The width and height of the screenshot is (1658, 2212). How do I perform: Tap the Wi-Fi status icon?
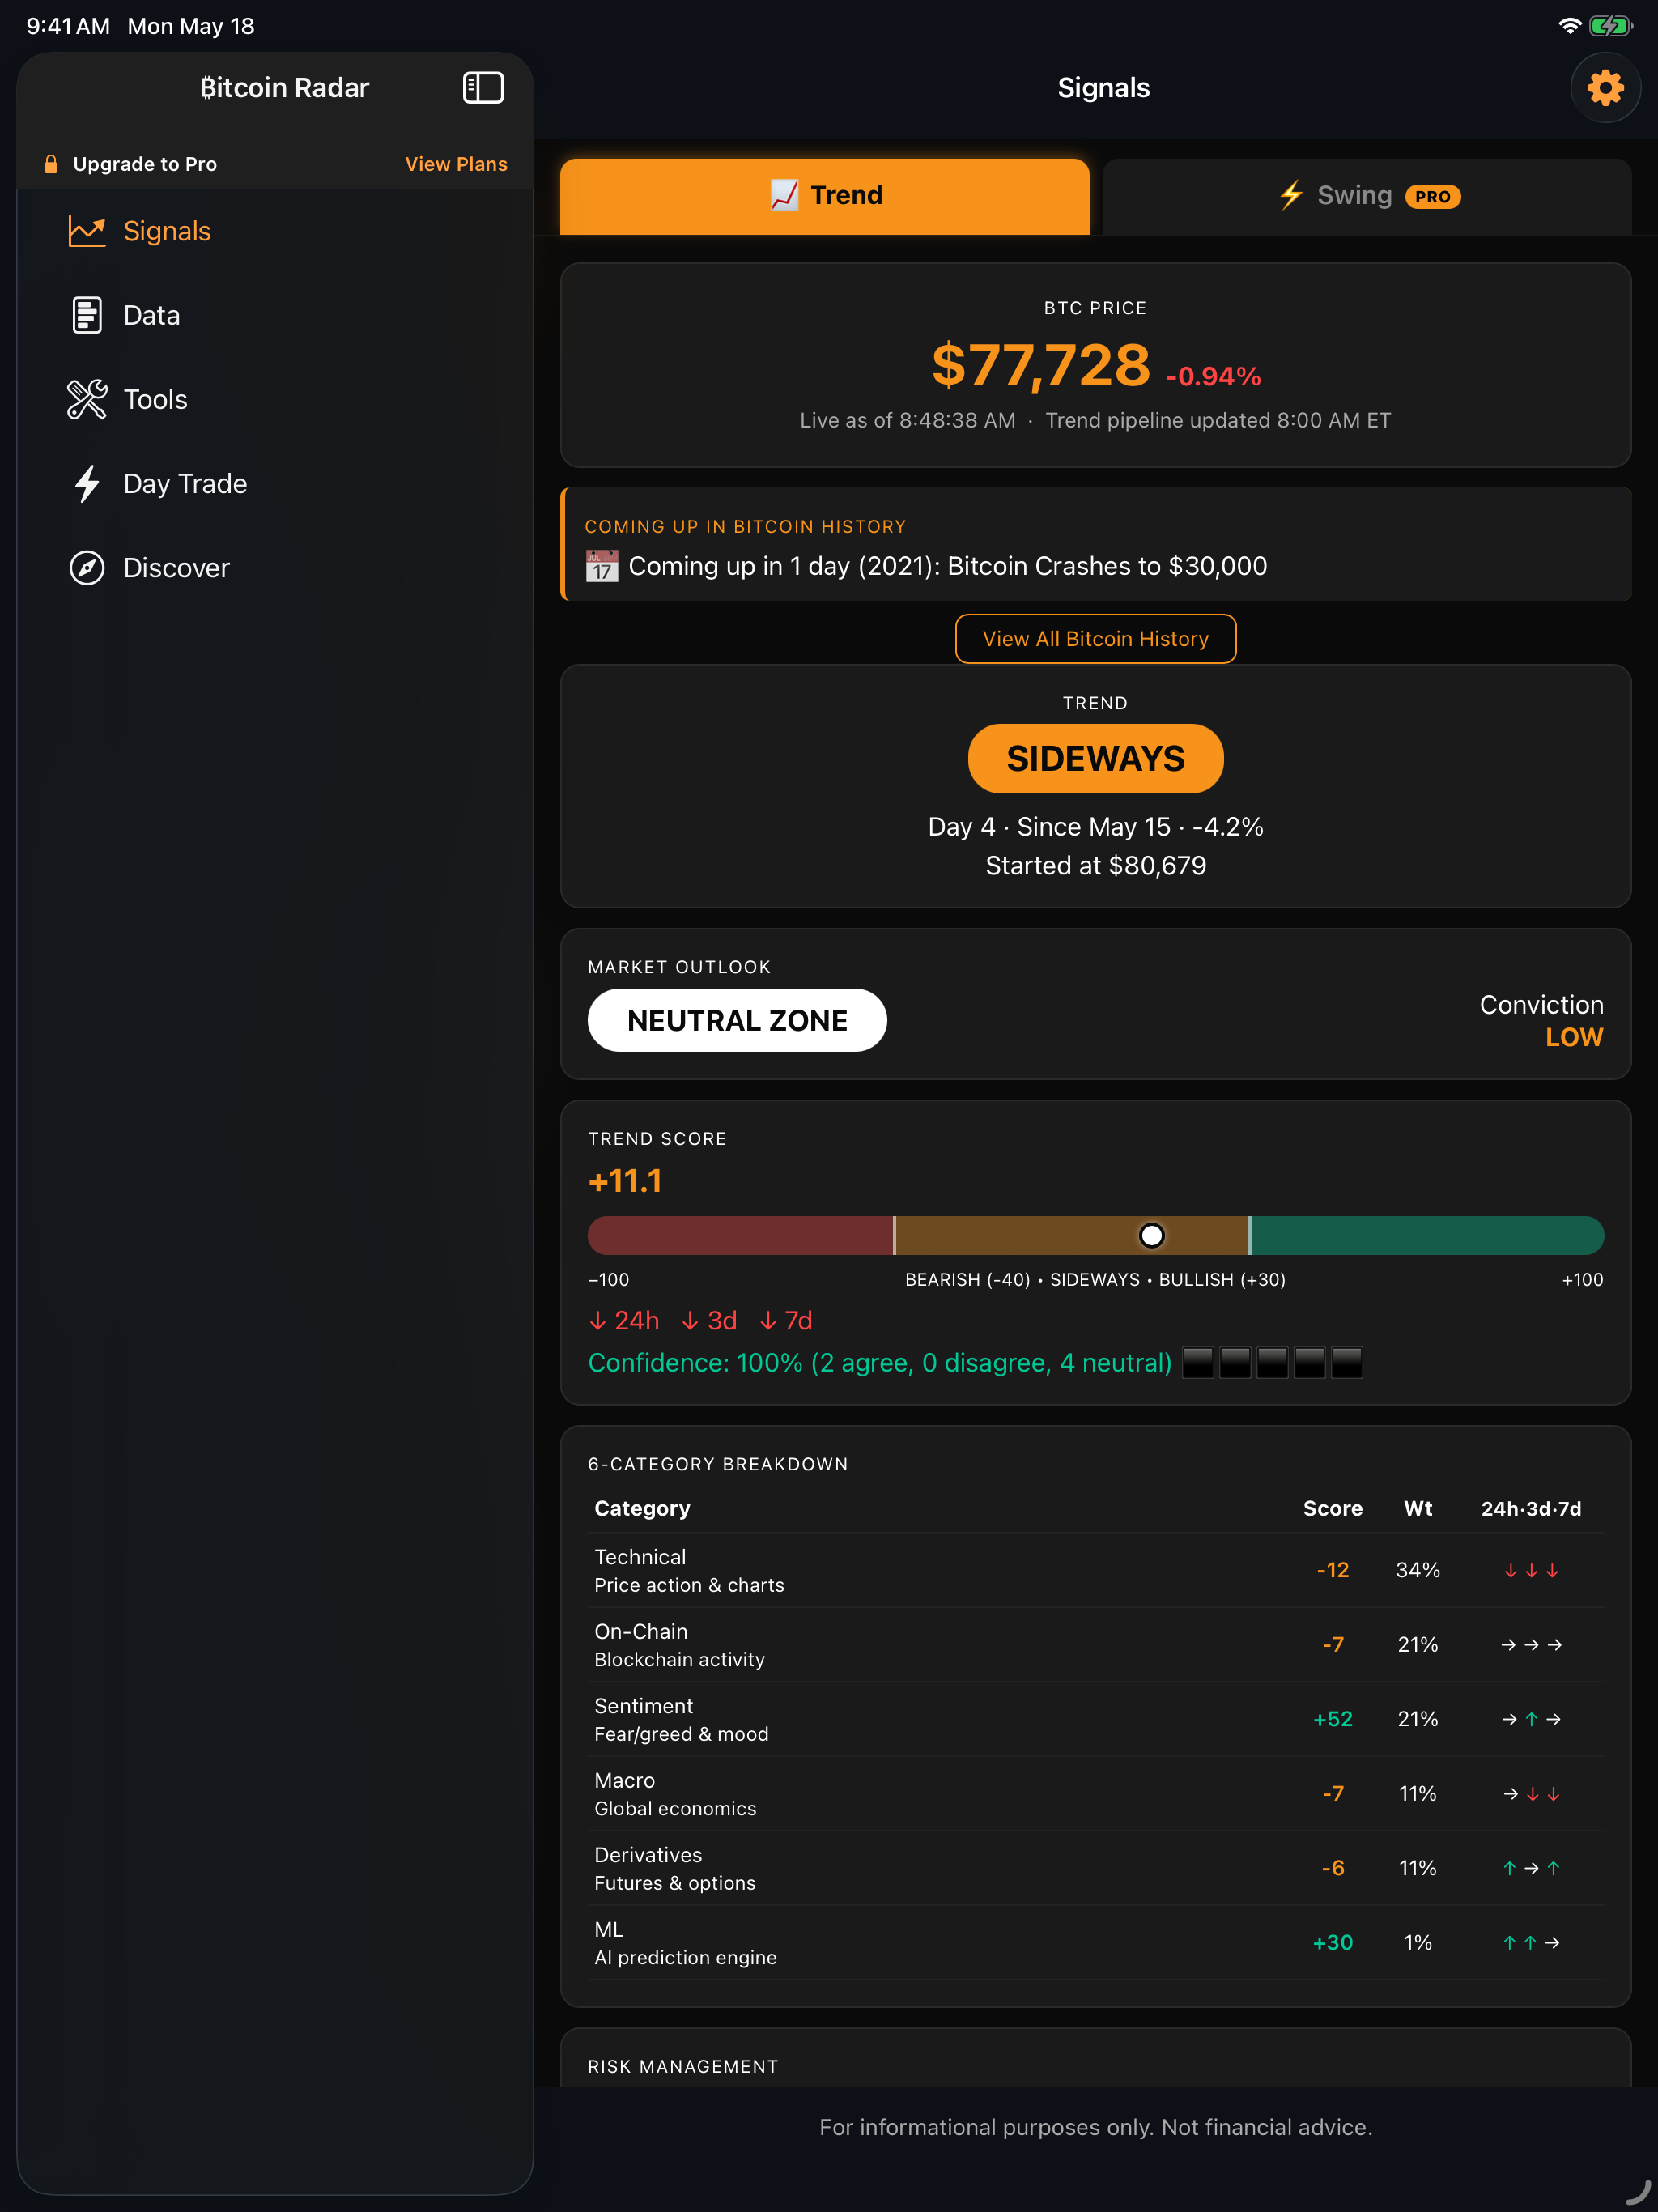(x=1570, y=26)
